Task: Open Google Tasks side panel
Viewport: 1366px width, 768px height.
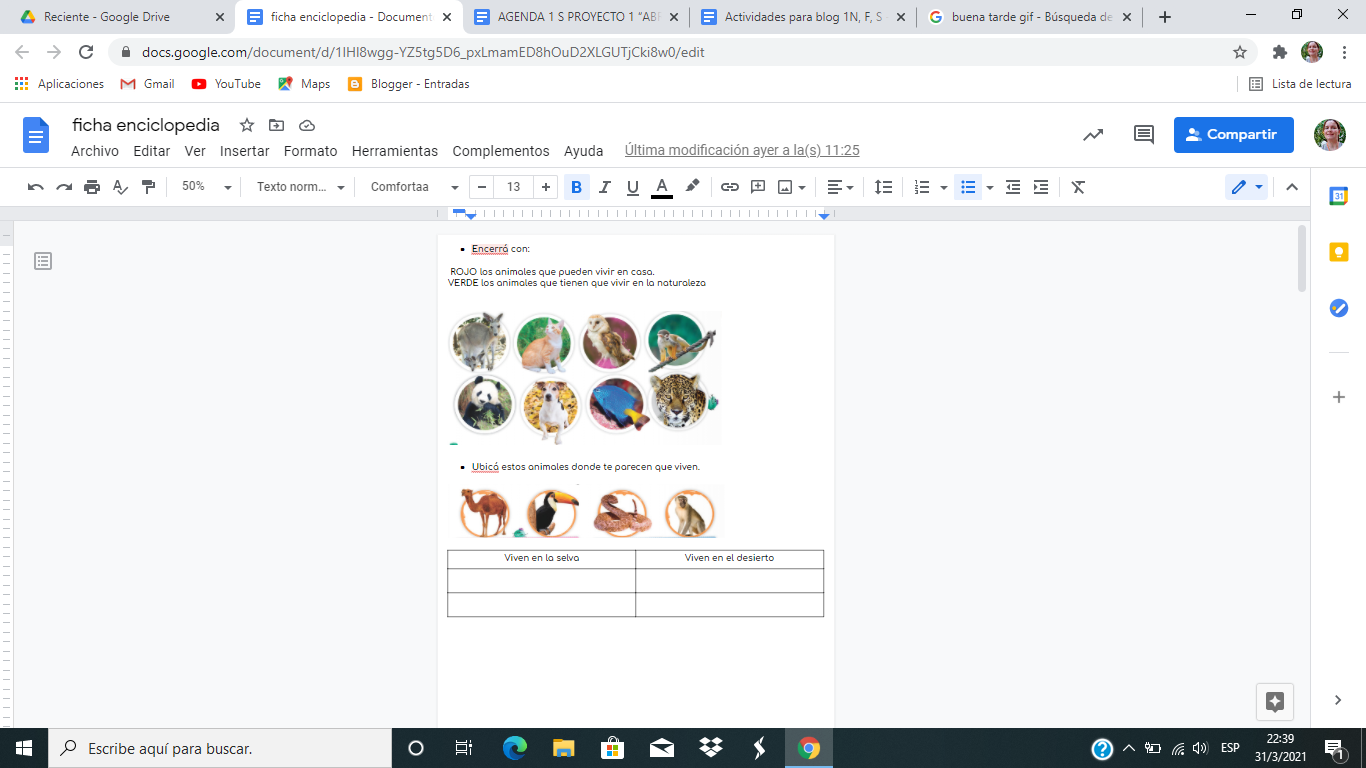Action: (x=1338, y=308)
